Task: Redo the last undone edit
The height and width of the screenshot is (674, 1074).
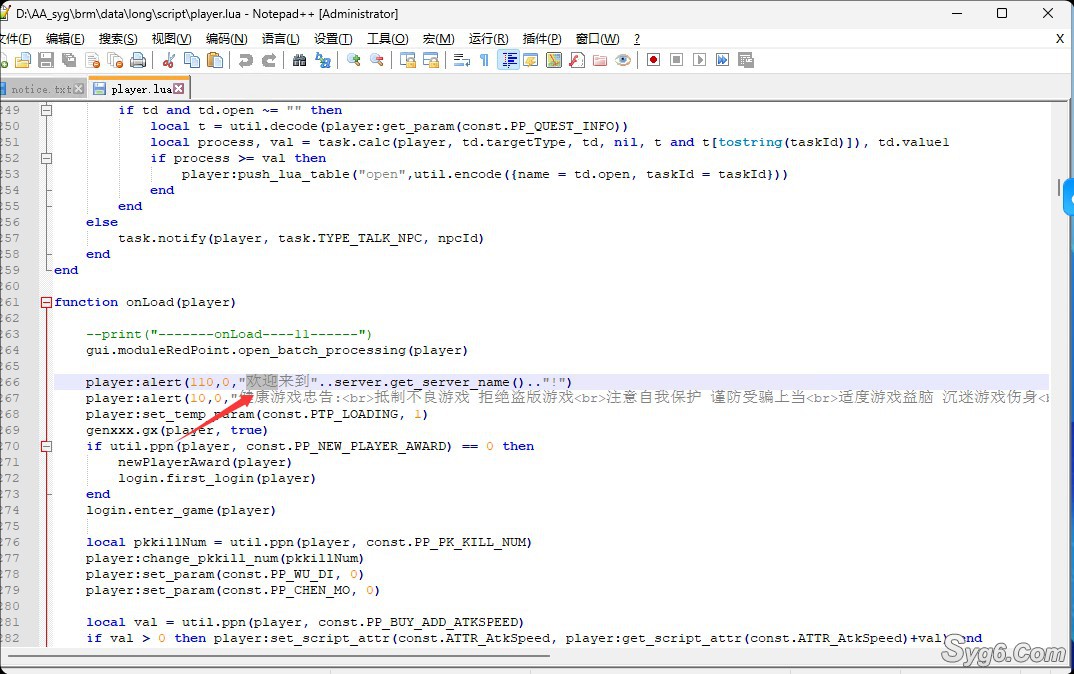Action: point(268,60)
